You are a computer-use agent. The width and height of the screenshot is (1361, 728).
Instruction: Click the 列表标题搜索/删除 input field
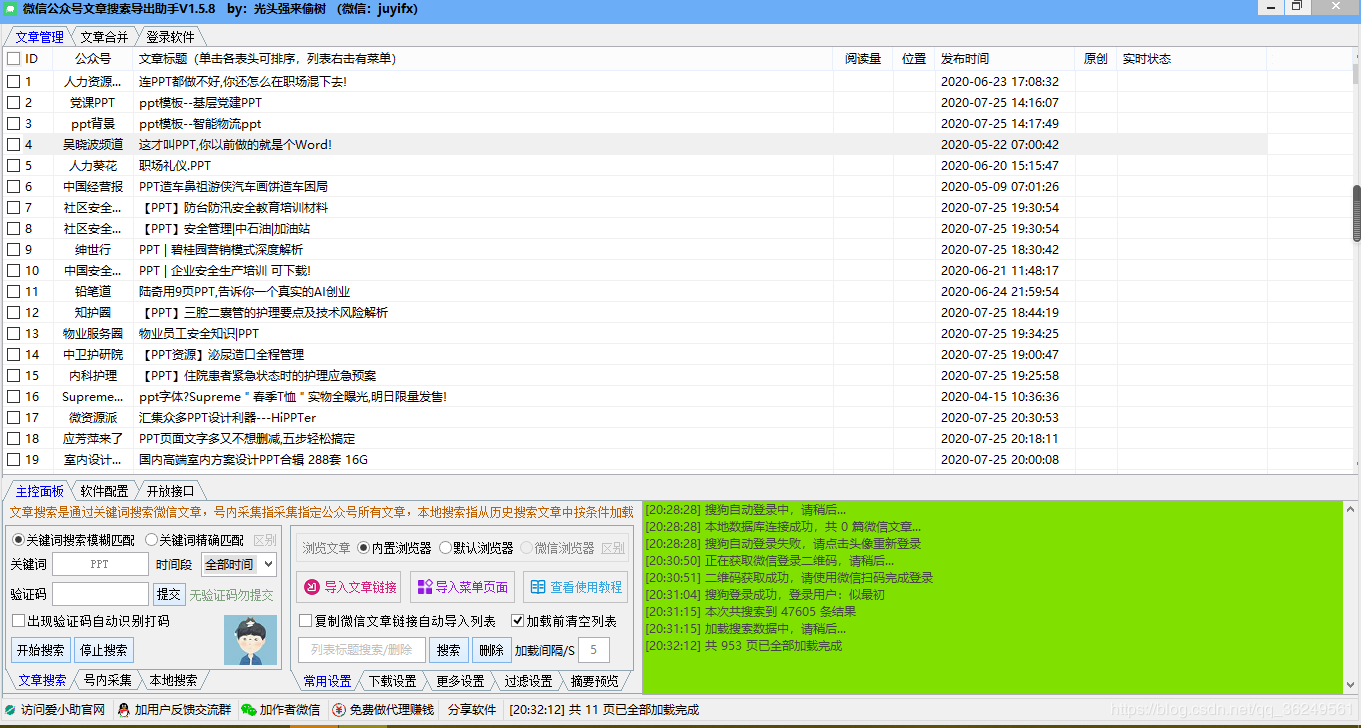[x=362, y=650]
